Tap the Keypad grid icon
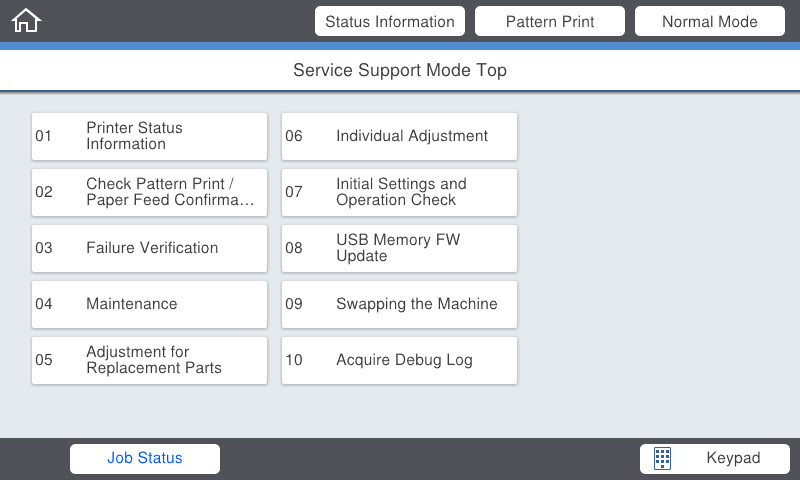The width and height of the screenshot is (800, 480). (x=662, y=459)
